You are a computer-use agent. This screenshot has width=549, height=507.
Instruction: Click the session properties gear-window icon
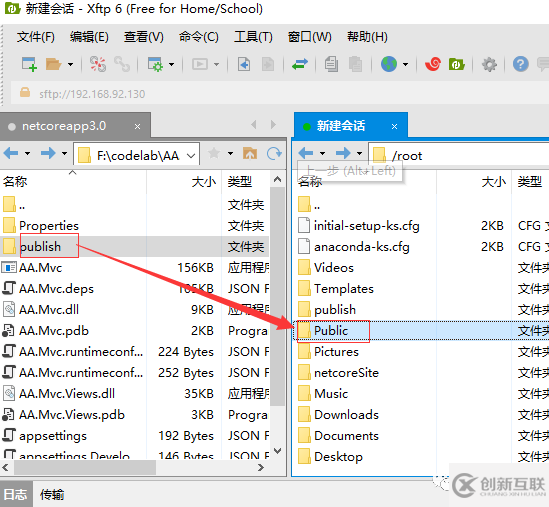point(155,64)
